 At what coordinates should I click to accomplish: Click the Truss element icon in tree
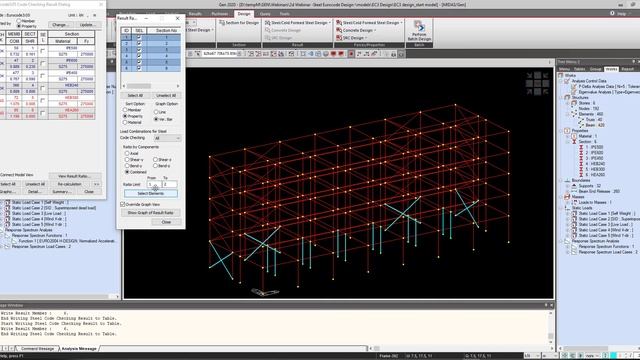pos(581,120)
